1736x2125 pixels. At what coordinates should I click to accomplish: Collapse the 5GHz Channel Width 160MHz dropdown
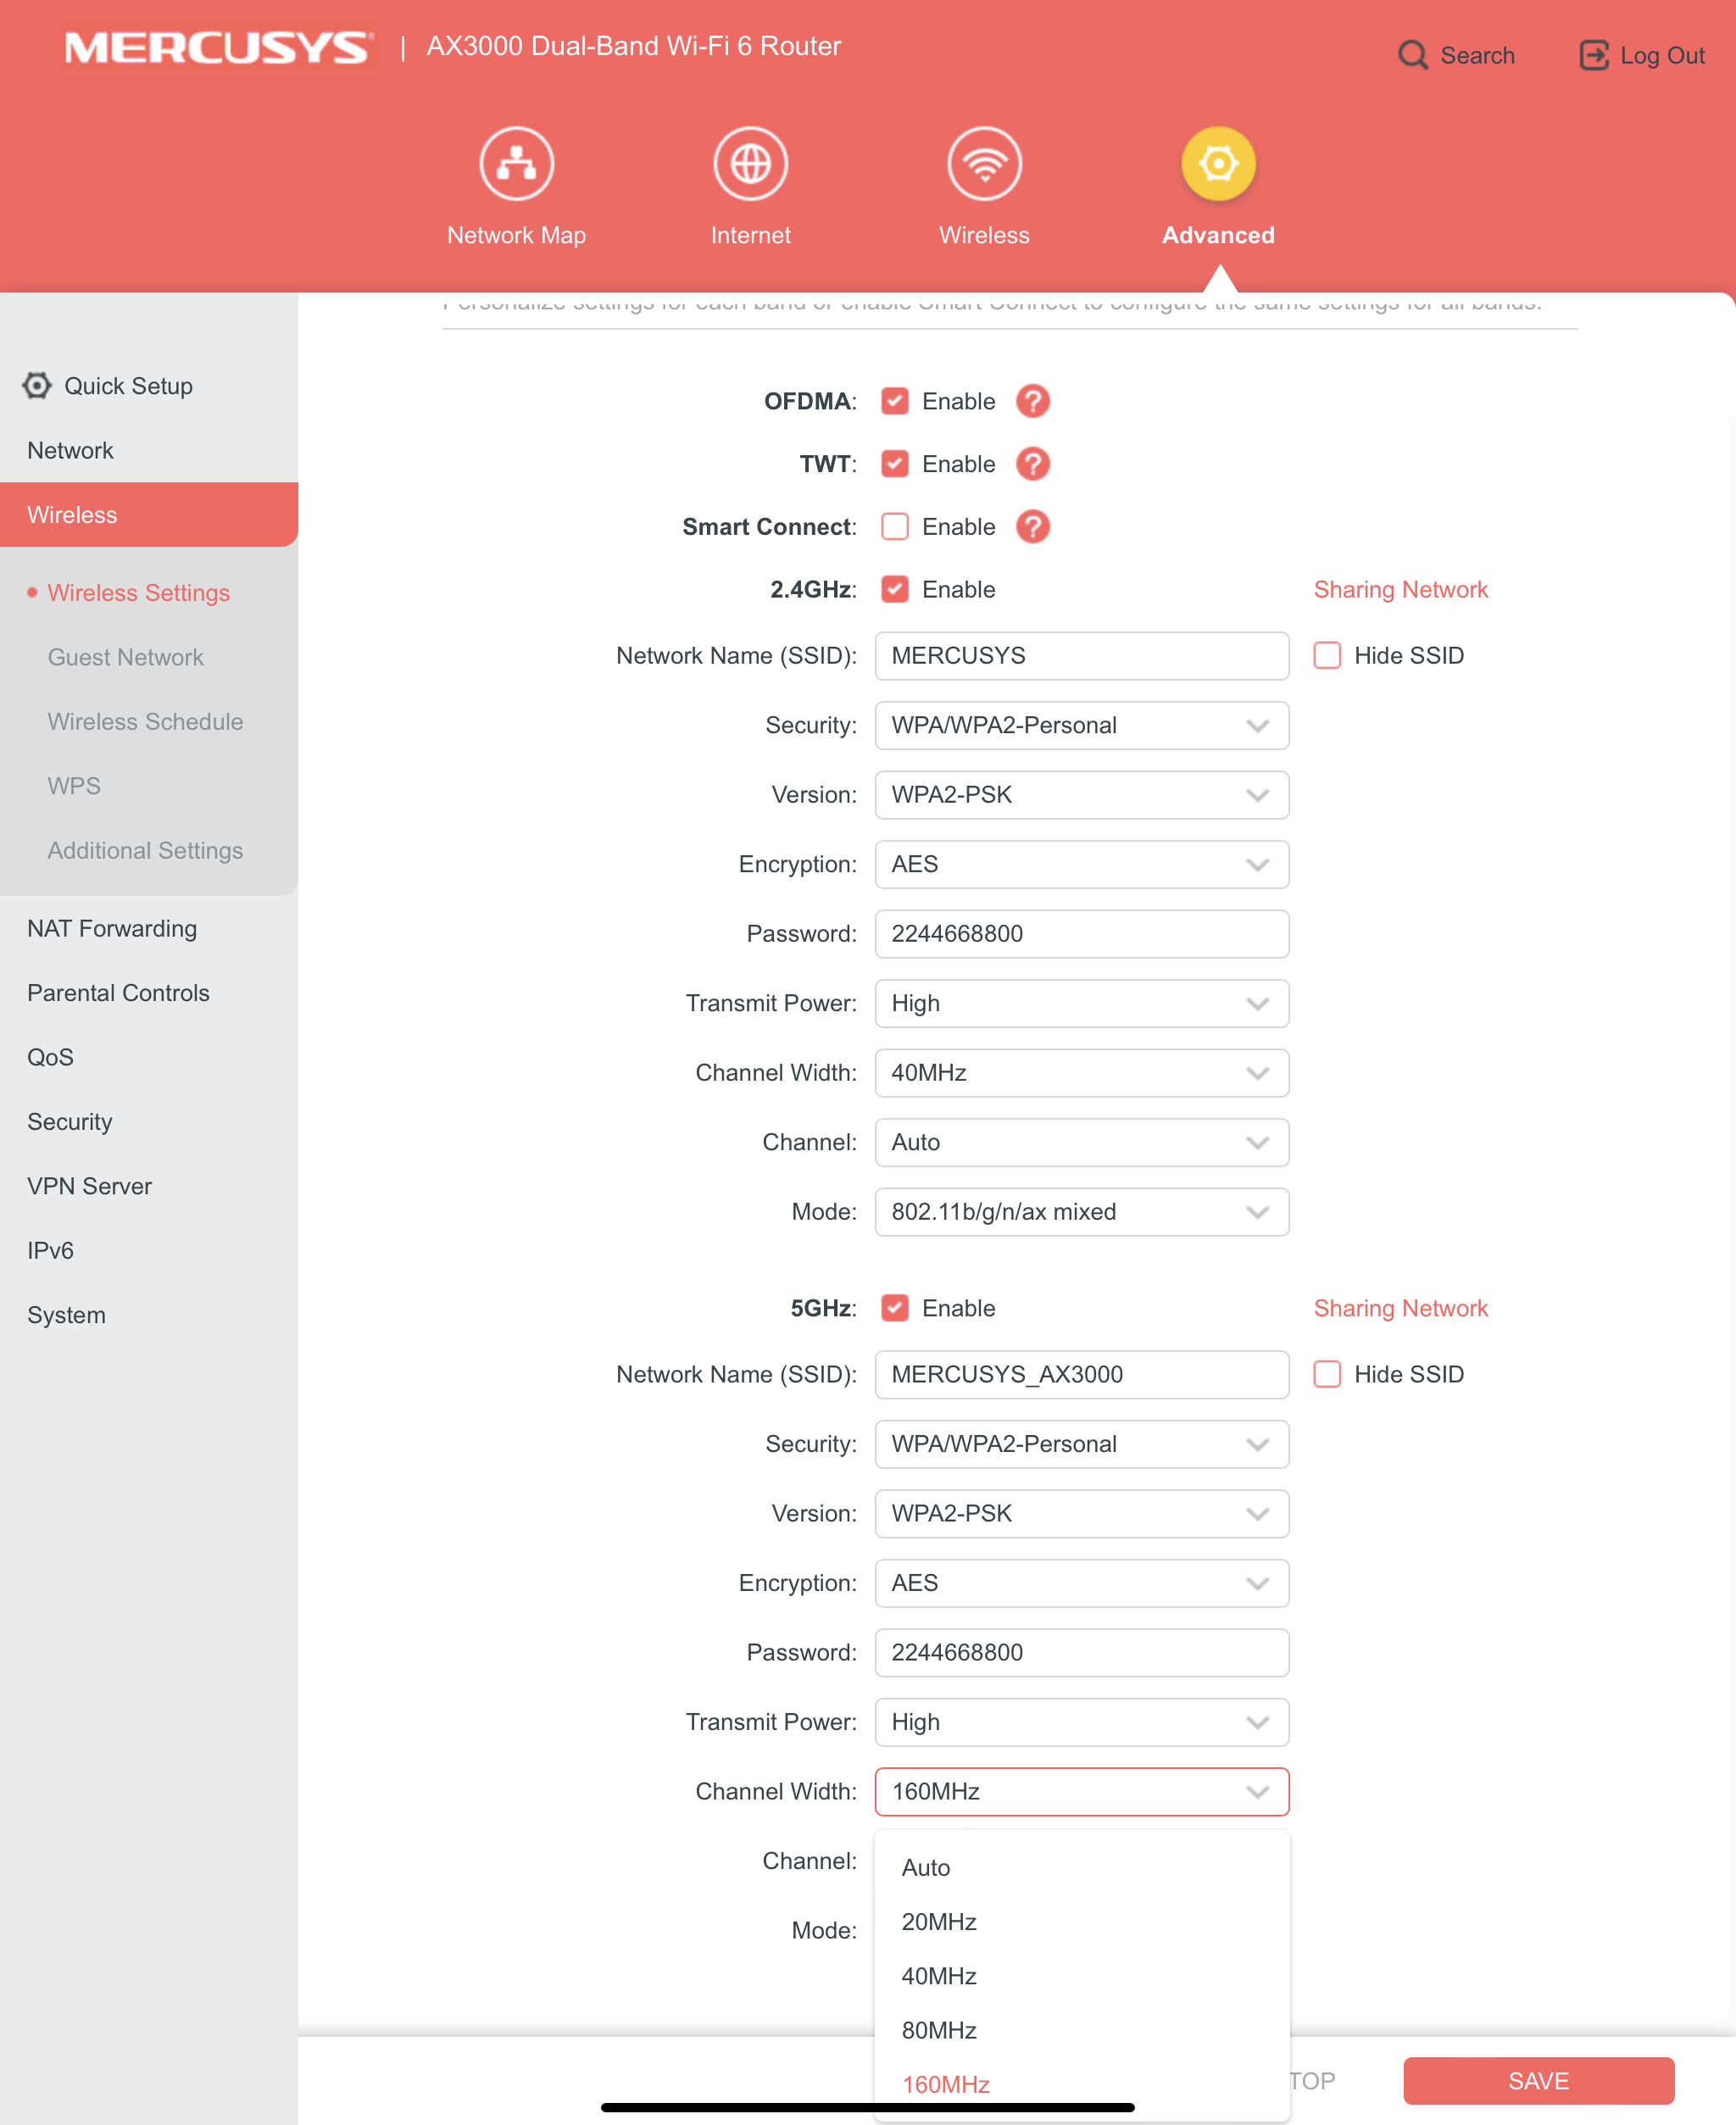pos(1081,1792)
